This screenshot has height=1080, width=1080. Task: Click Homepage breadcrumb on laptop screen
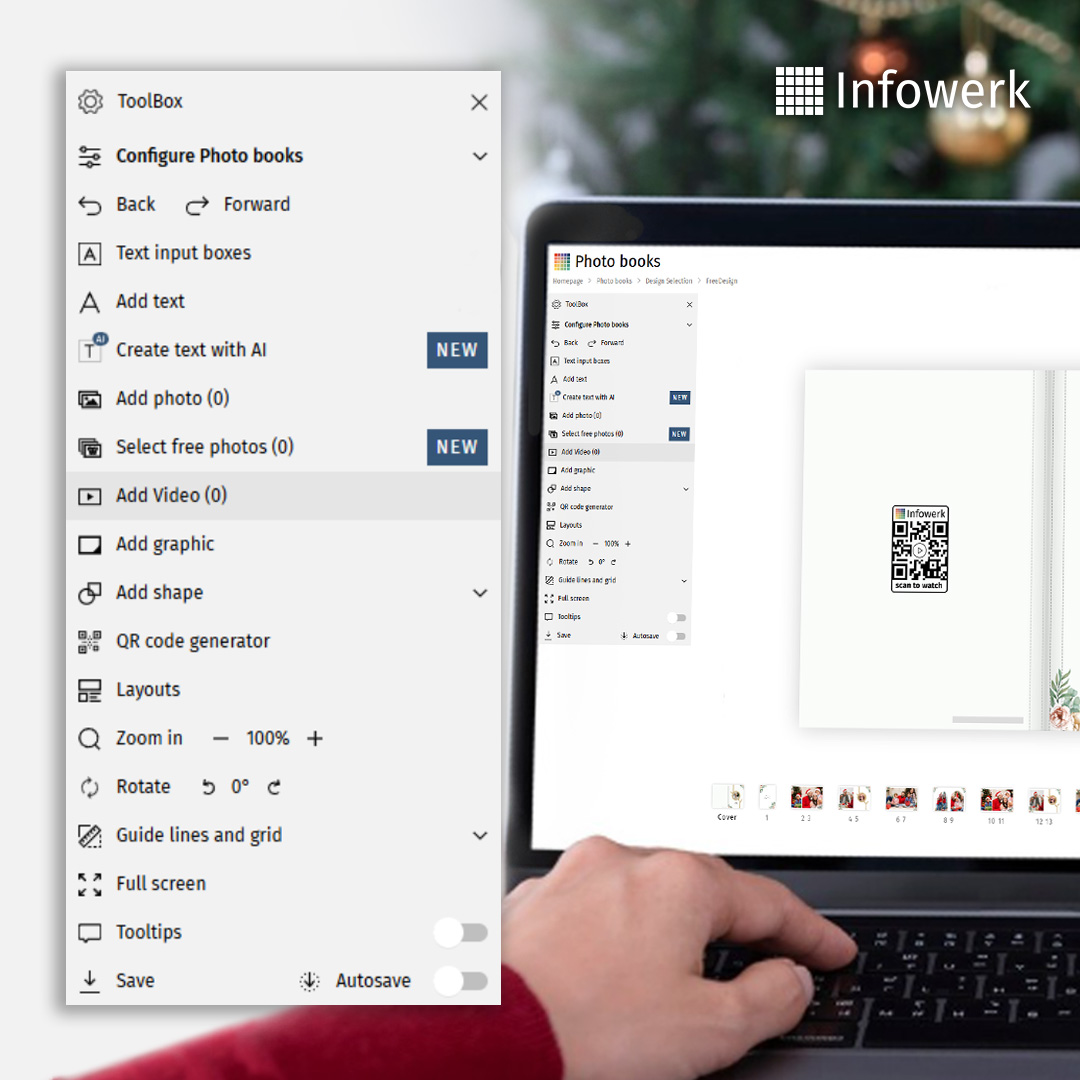click(x=568, y=281)
